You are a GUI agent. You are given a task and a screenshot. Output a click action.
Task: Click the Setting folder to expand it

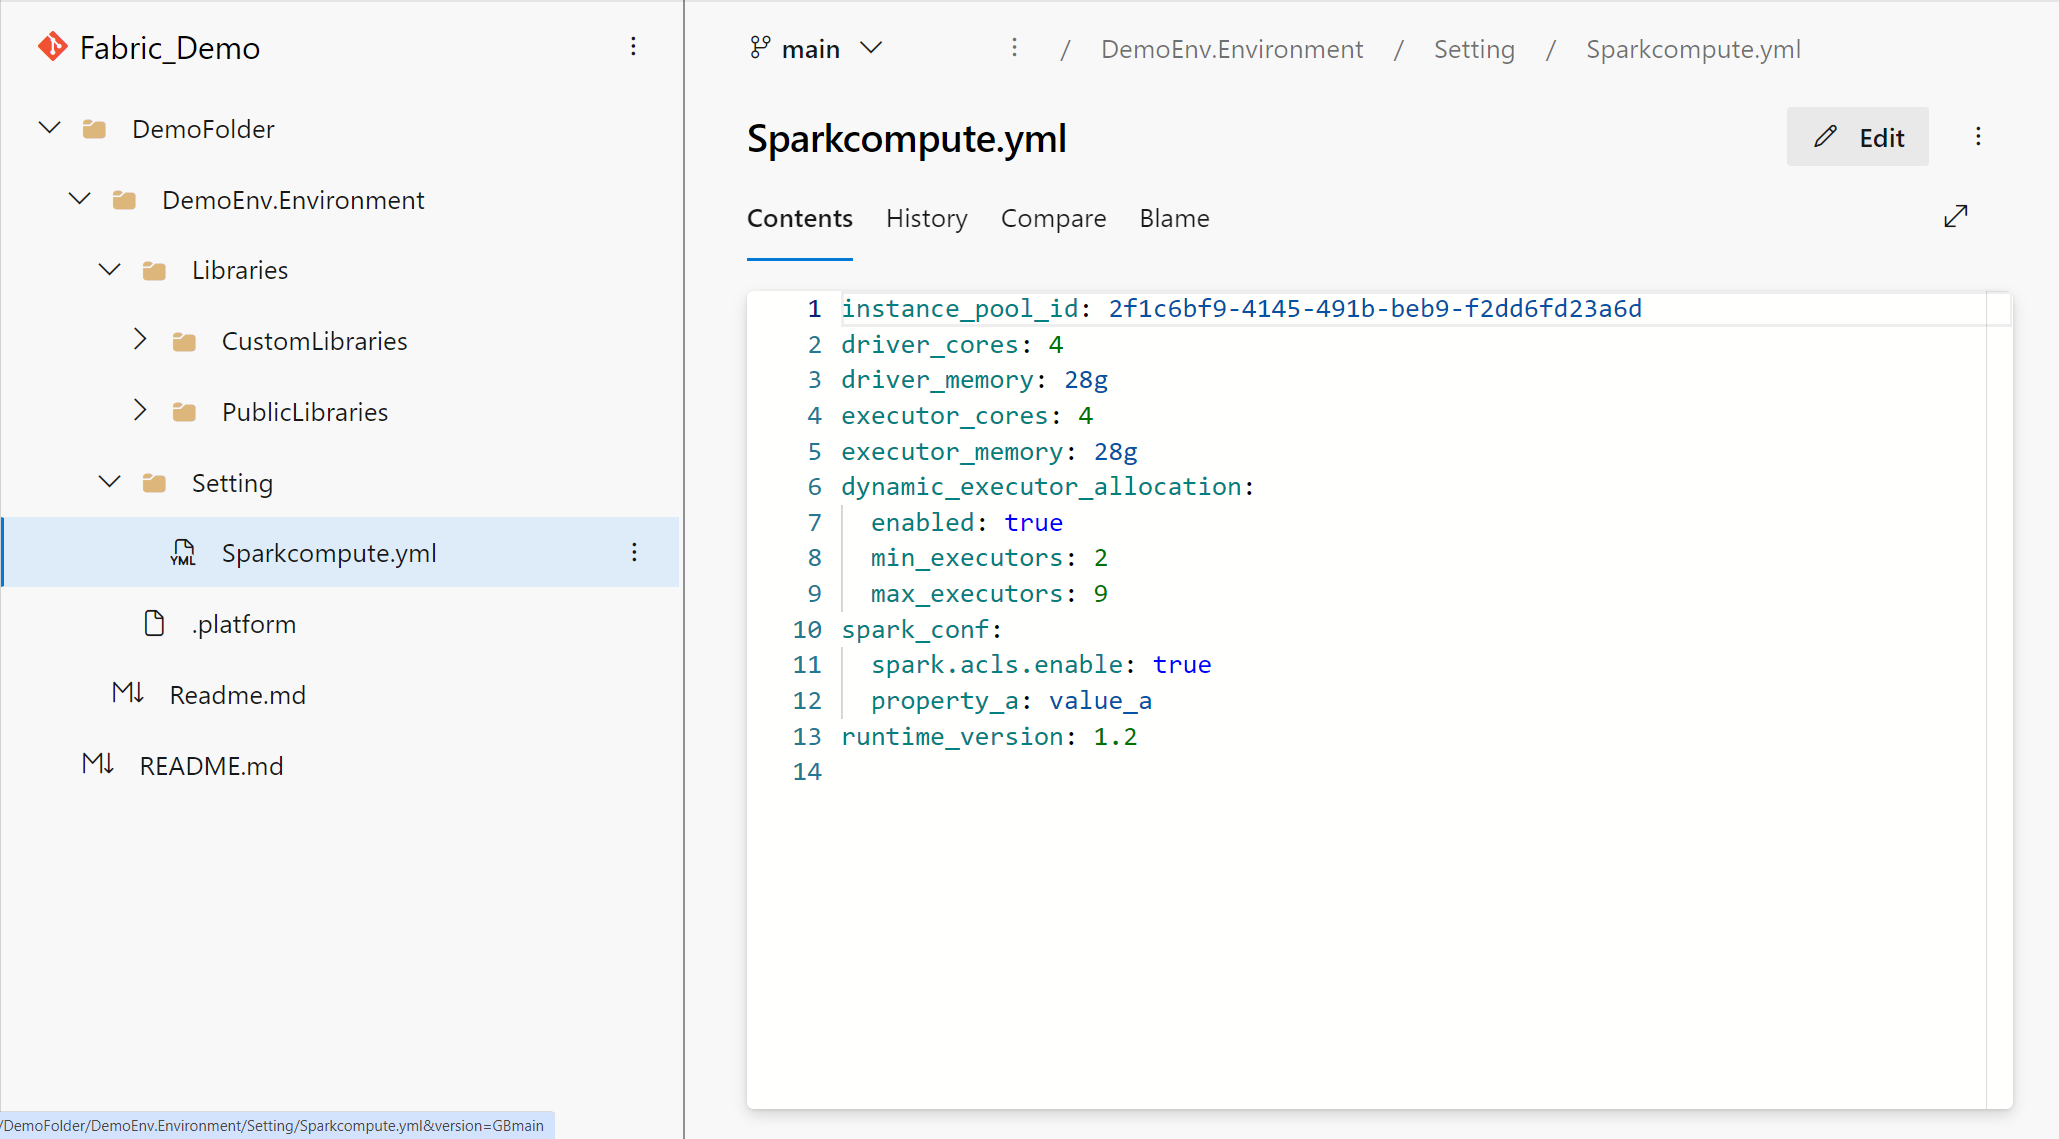230,483
